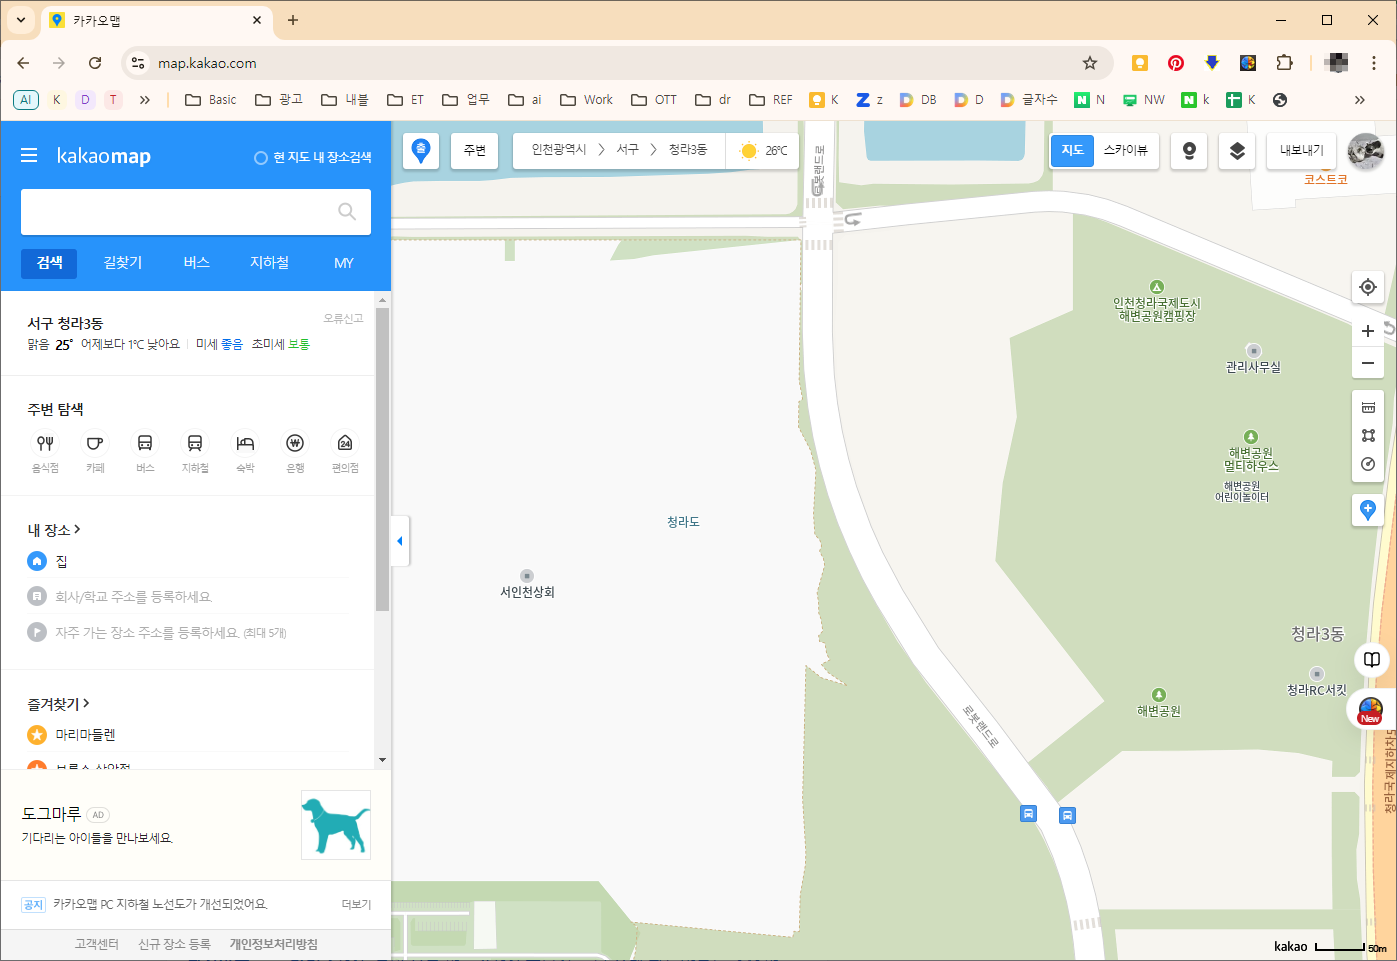This screenshot has height=961, width=1397.
Task: Zoom out with the minus button
Action: click(1368, 363)
